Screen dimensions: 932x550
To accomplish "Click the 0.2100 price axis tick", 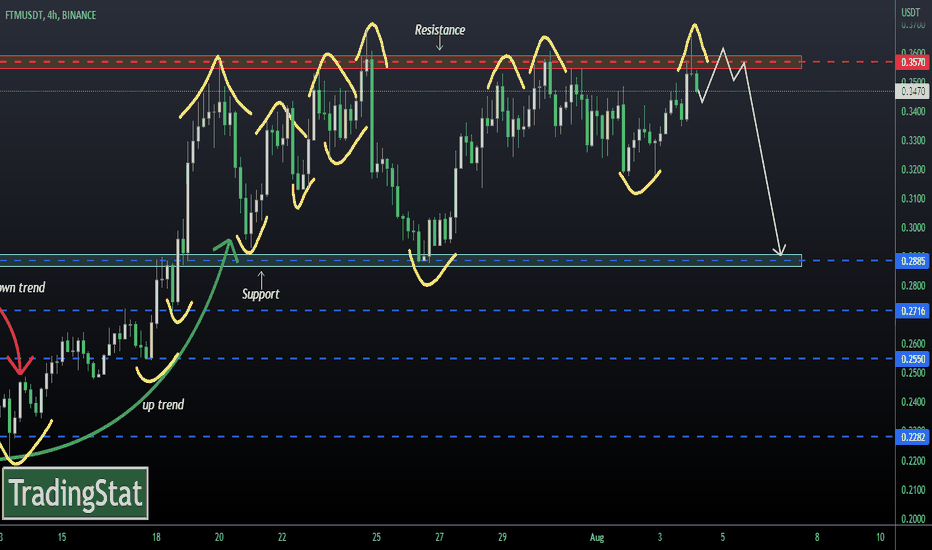I will [x=913, y=490].
